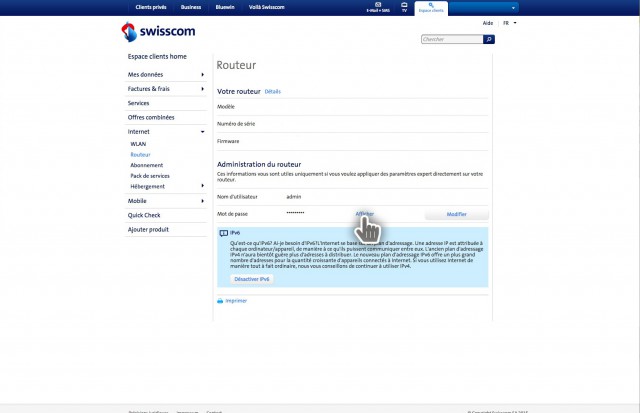Open Offres combinées in sidebar
This screenshot has width=640, height=413.
click(151, 117)
